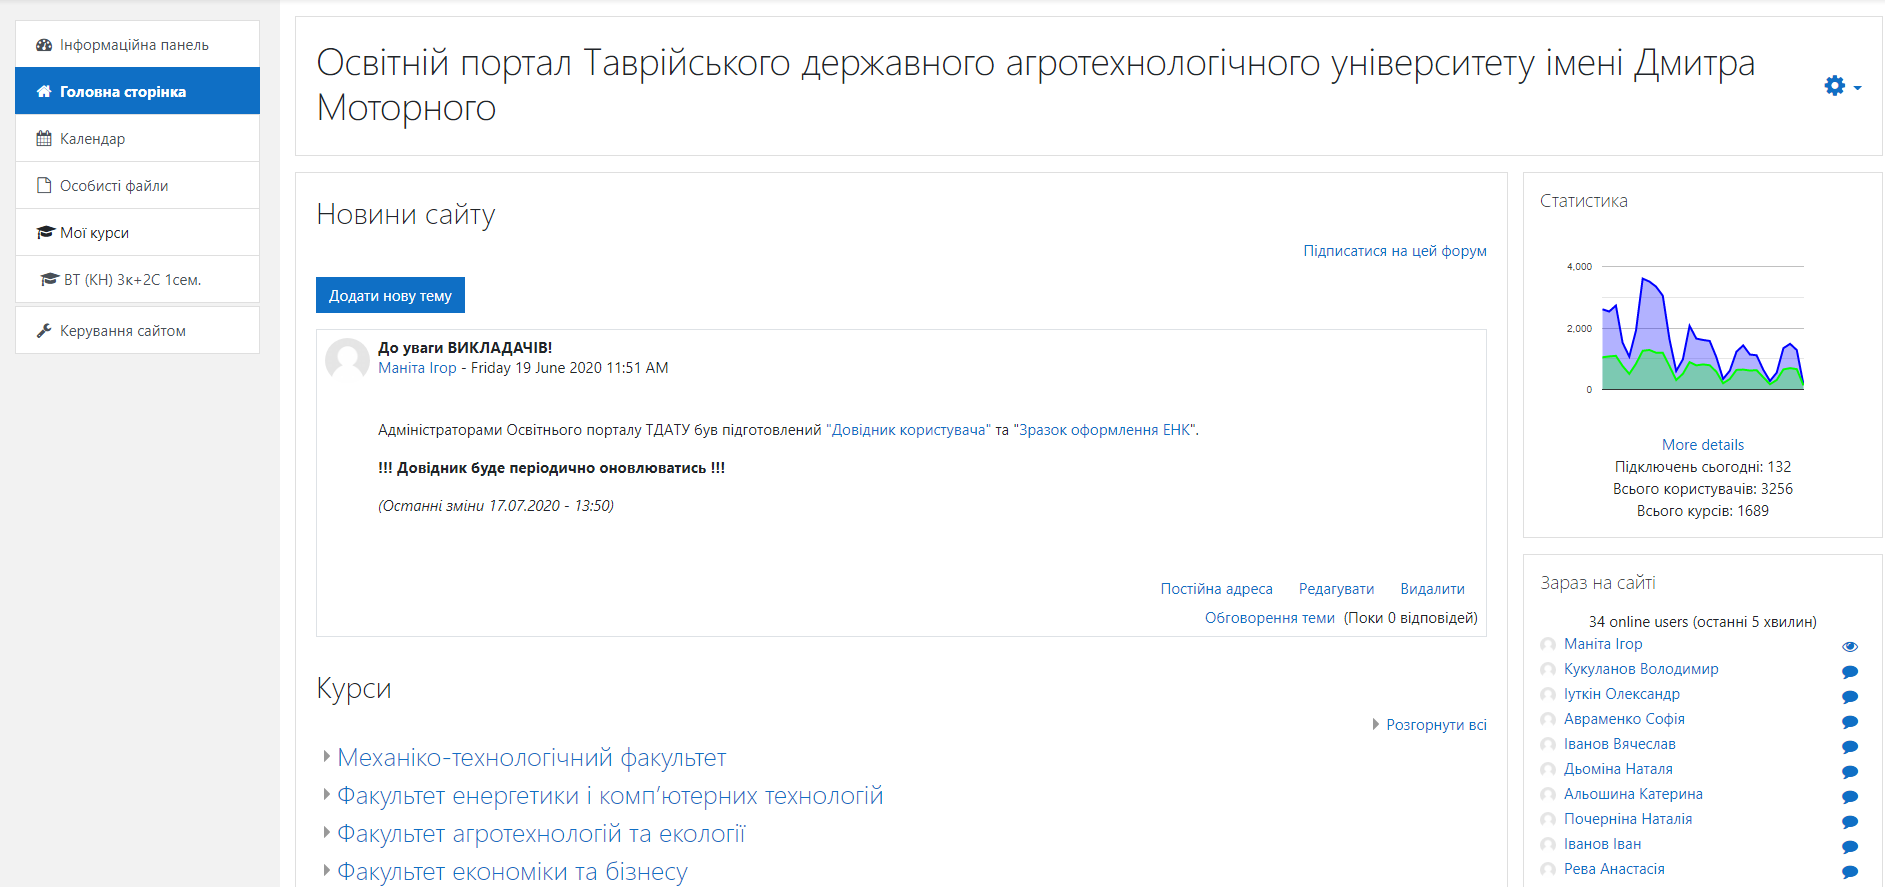
Task: Go to Головна сторінка in the sidebar
Action: pos(138,91)
